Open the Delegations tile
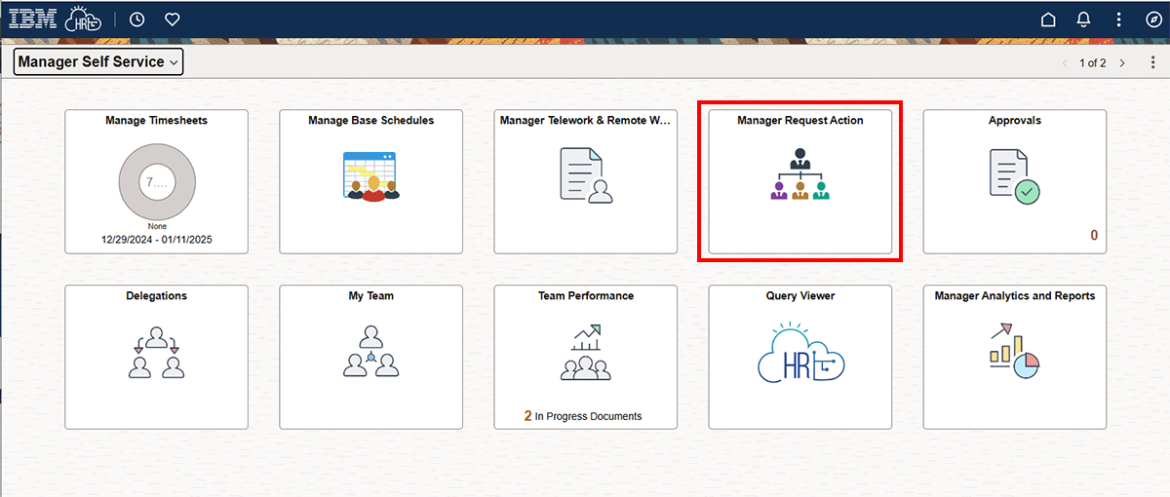 click(x=156, y=357)
